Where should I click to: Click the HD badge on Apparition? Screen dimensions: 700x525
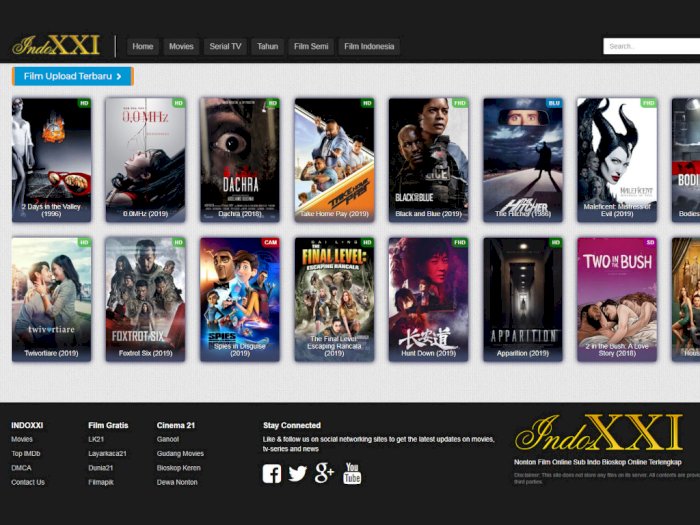556,242
